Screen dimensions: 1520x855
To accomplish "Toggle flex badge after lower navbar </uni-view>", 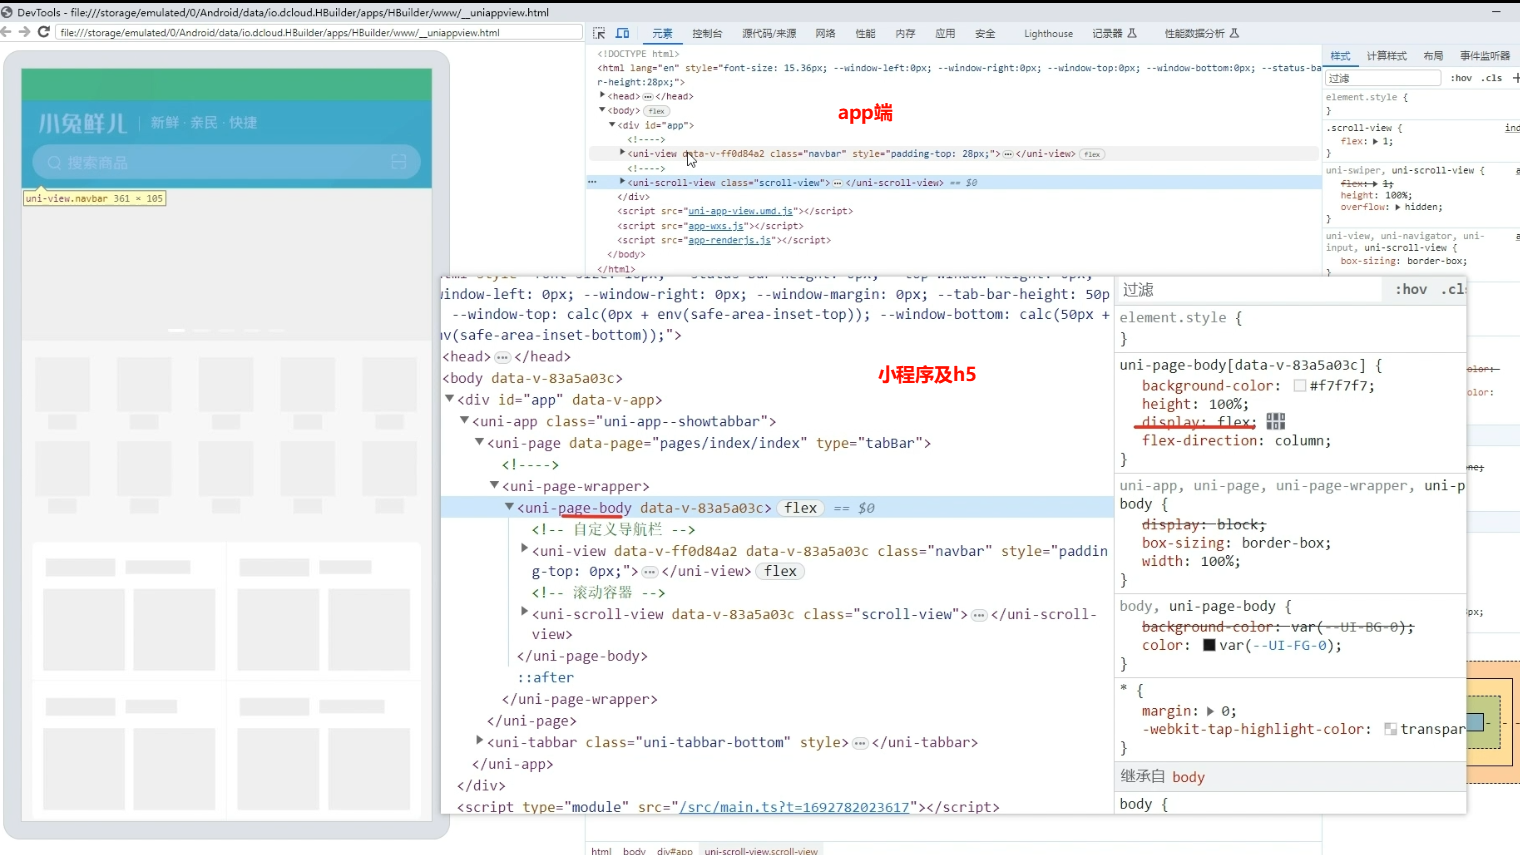I will (x=781, y=571).
